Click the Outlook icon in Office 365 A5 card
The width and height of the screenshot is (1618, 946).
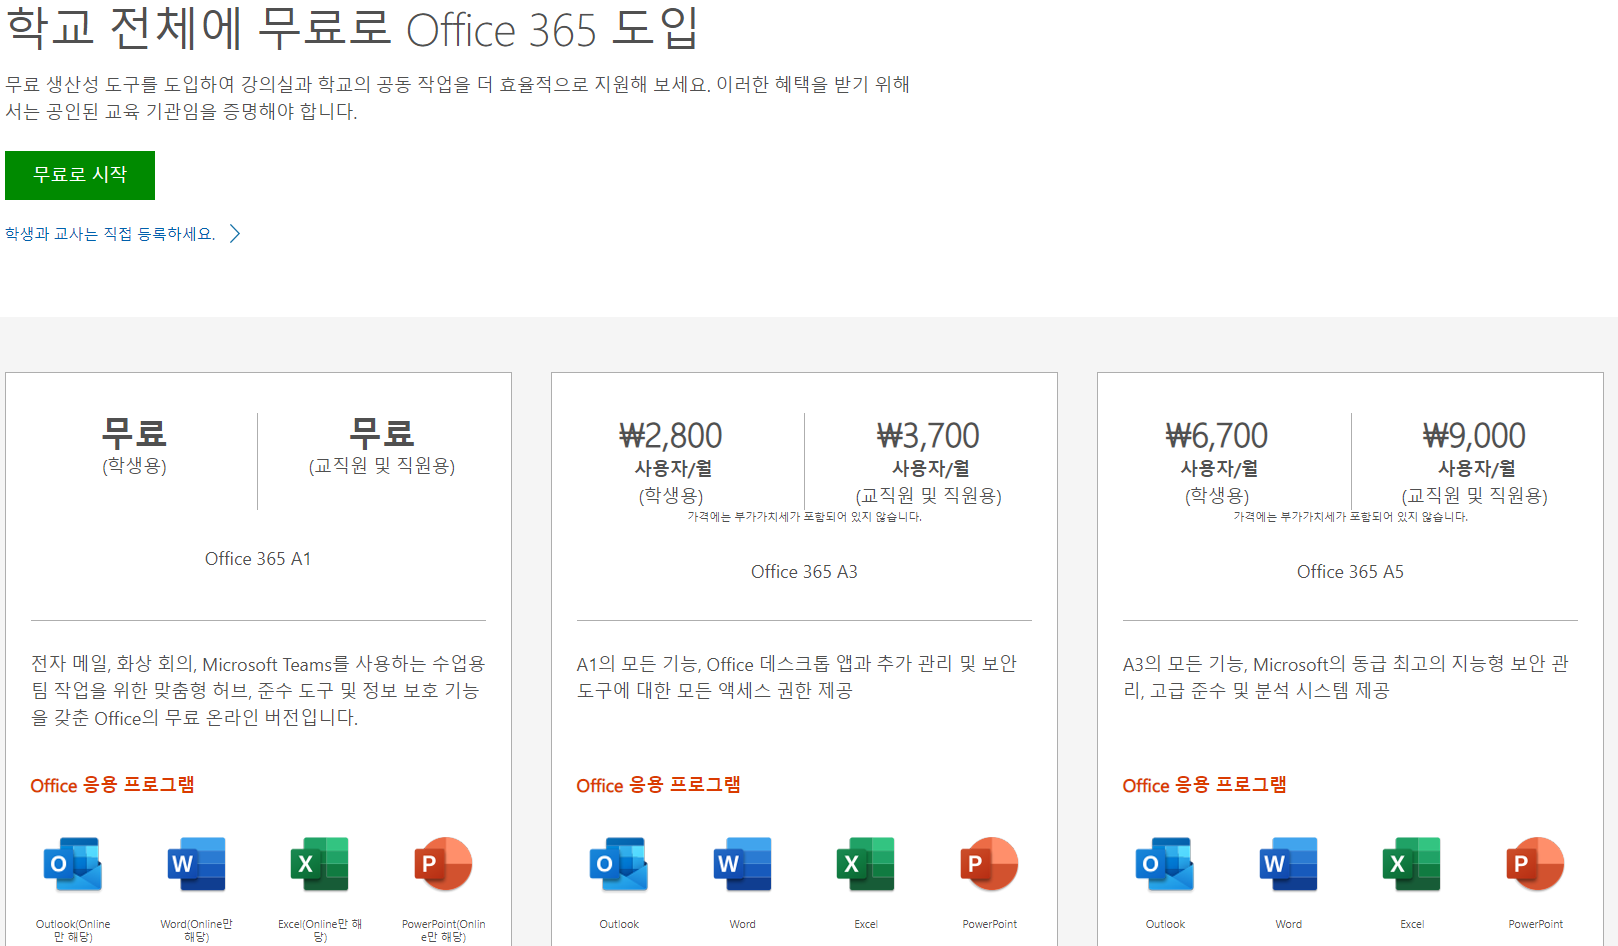[x=1165, y=864]
